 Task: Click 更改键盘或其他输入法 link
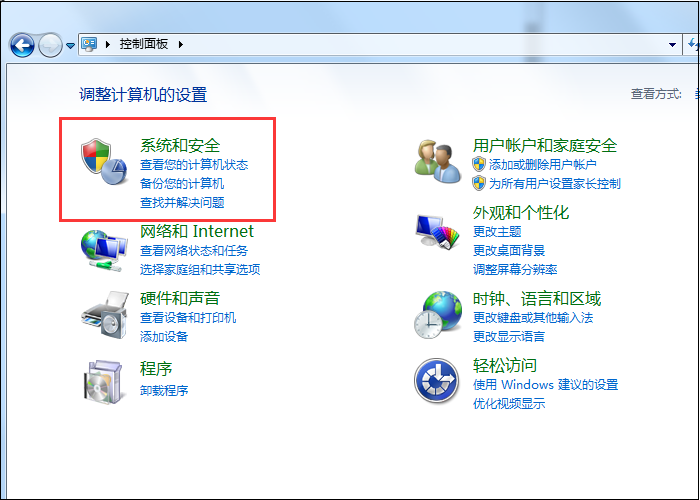[x=533, y=318]
